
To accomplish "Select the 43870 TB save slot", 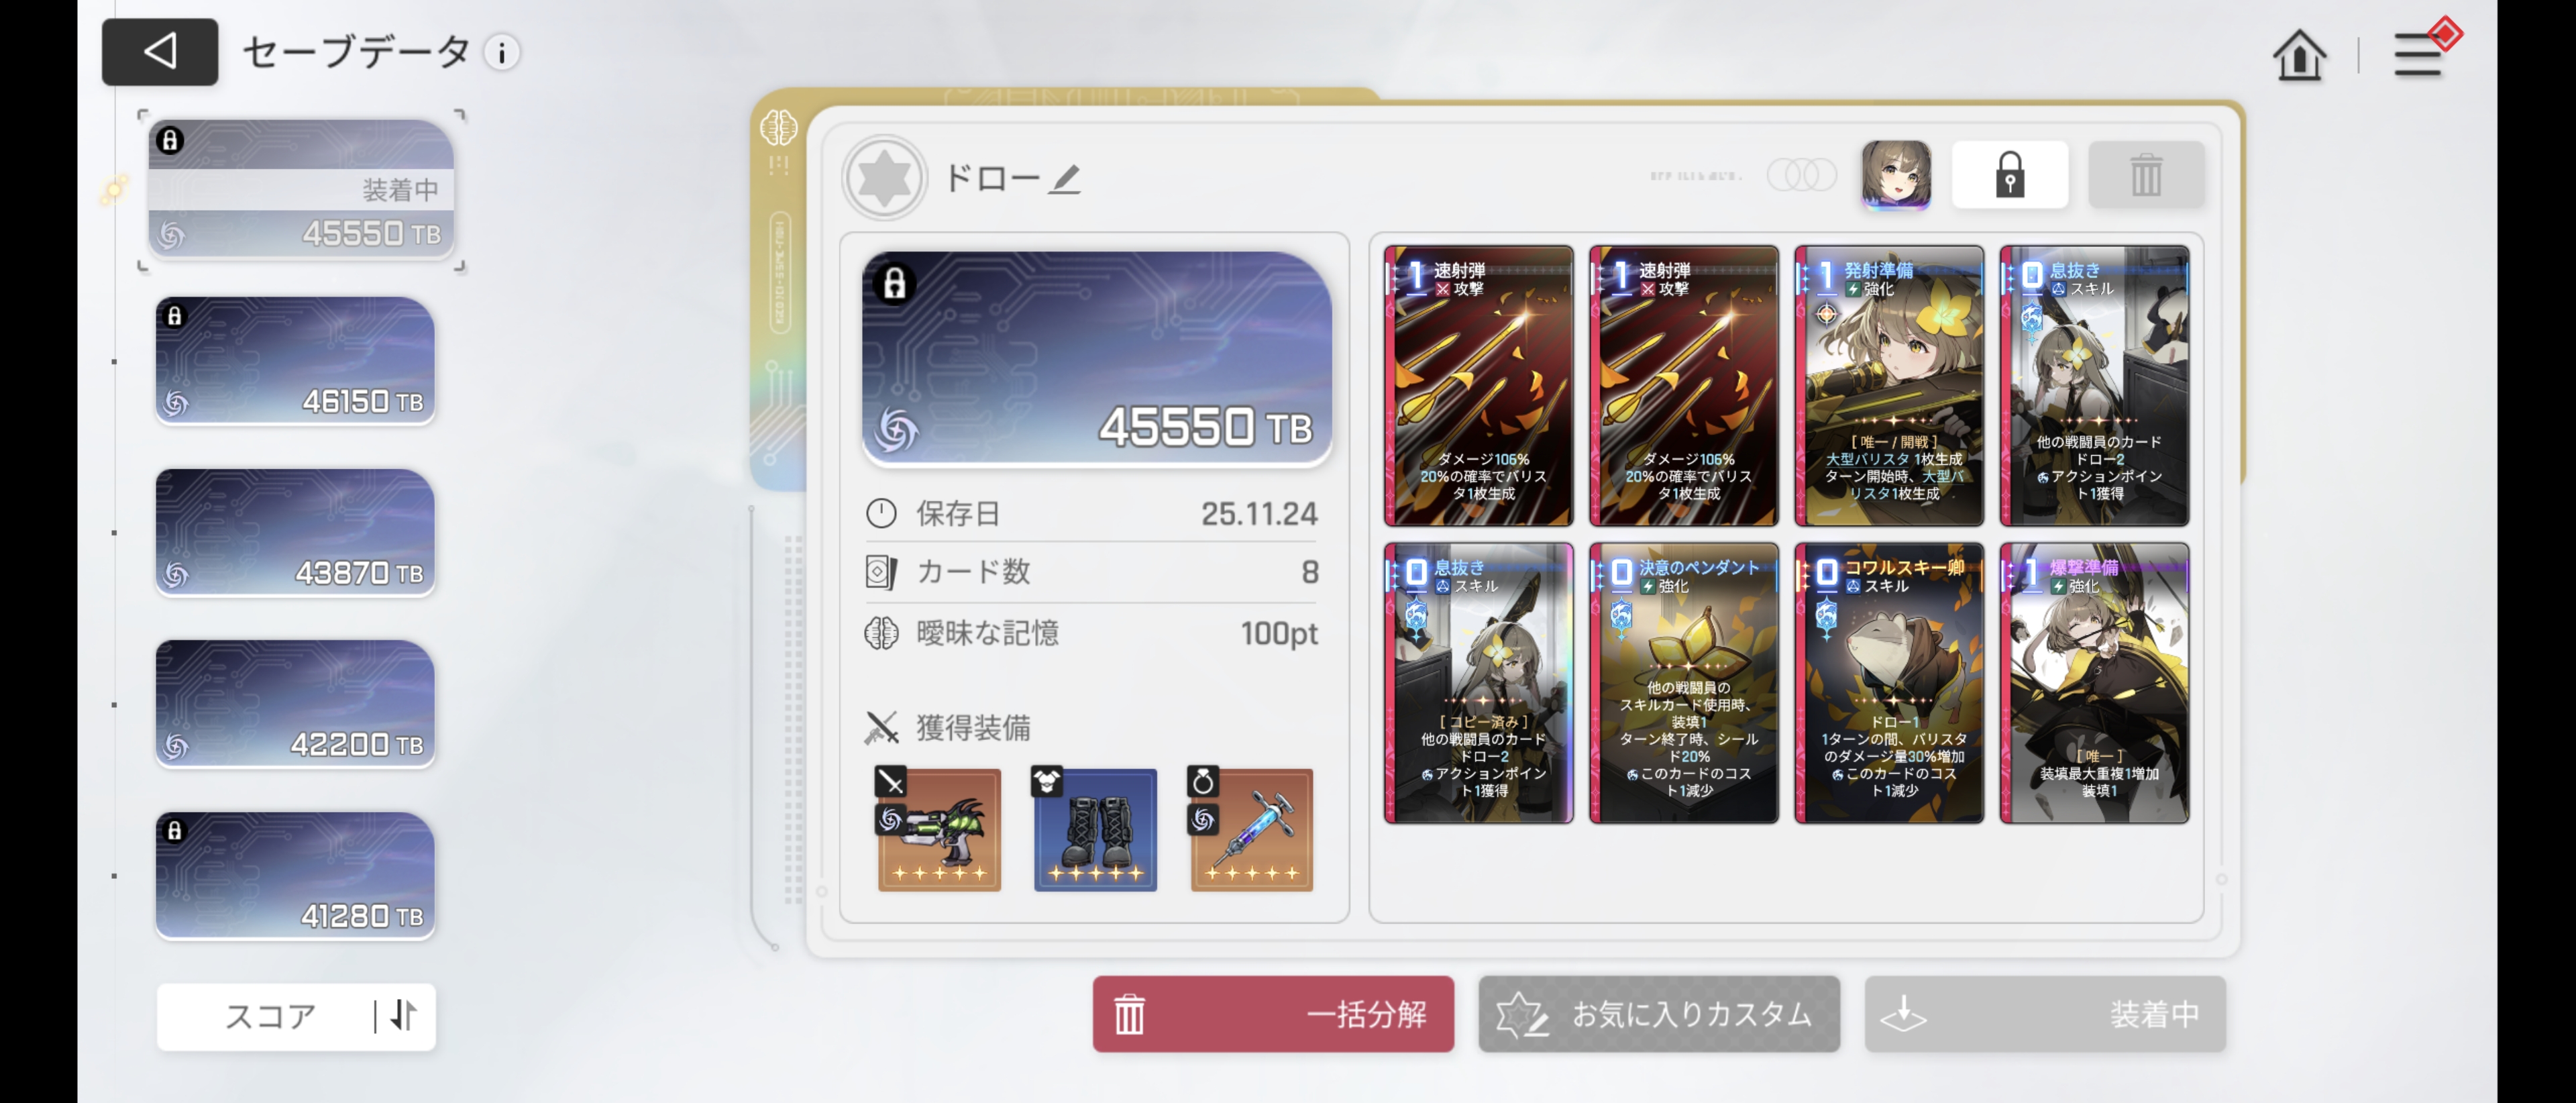I will [295, 532].
